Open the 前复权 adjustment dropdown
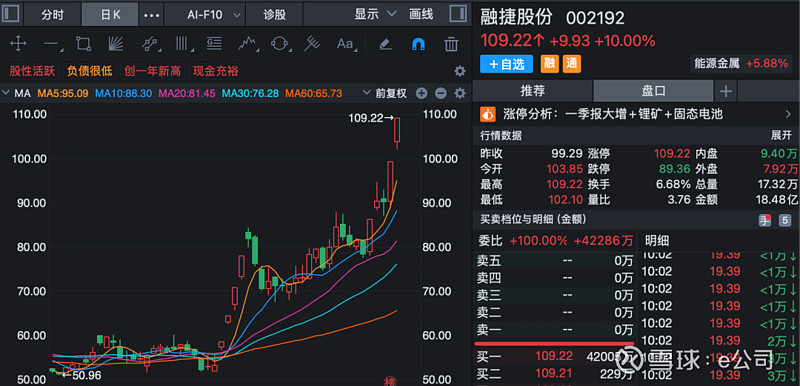This screenshot has height=386, width=800. pyautogui.click(x=385, y=93)
